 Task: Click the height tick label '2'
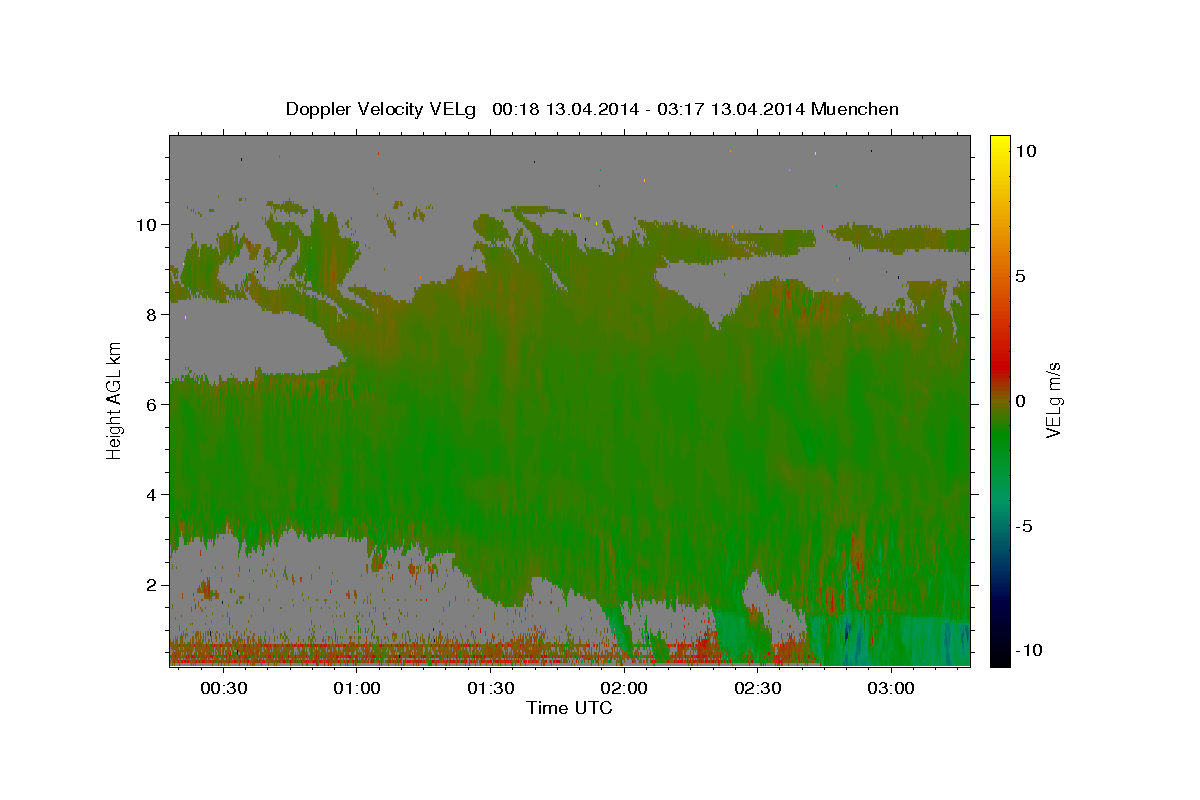(152, 584)
